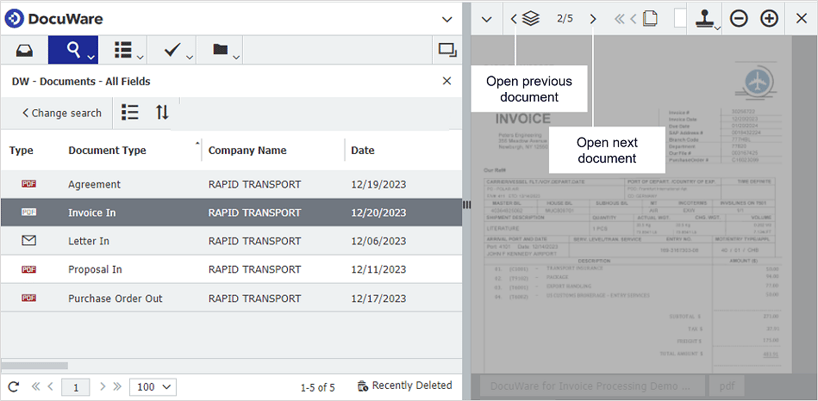Open the next document arrow

(x=593, y=18)
